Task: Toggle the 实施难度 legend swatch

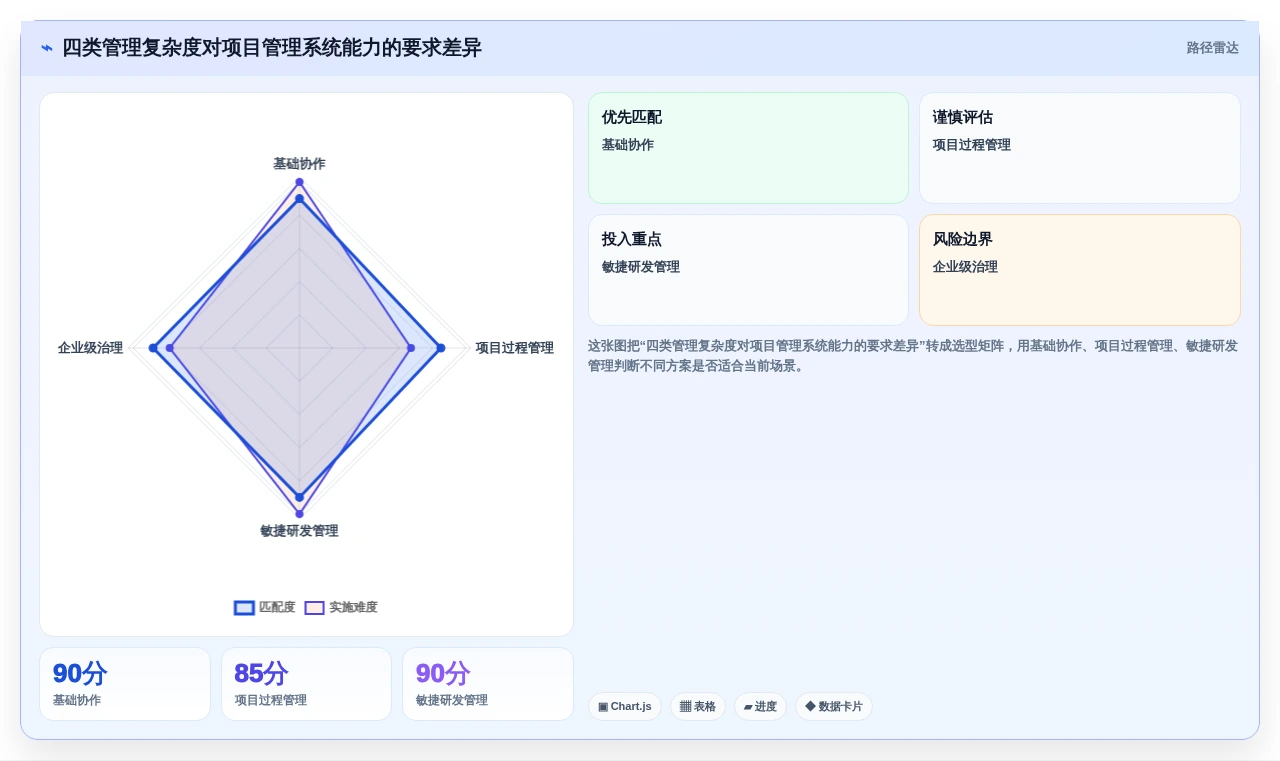Action: tap(314, 607)
